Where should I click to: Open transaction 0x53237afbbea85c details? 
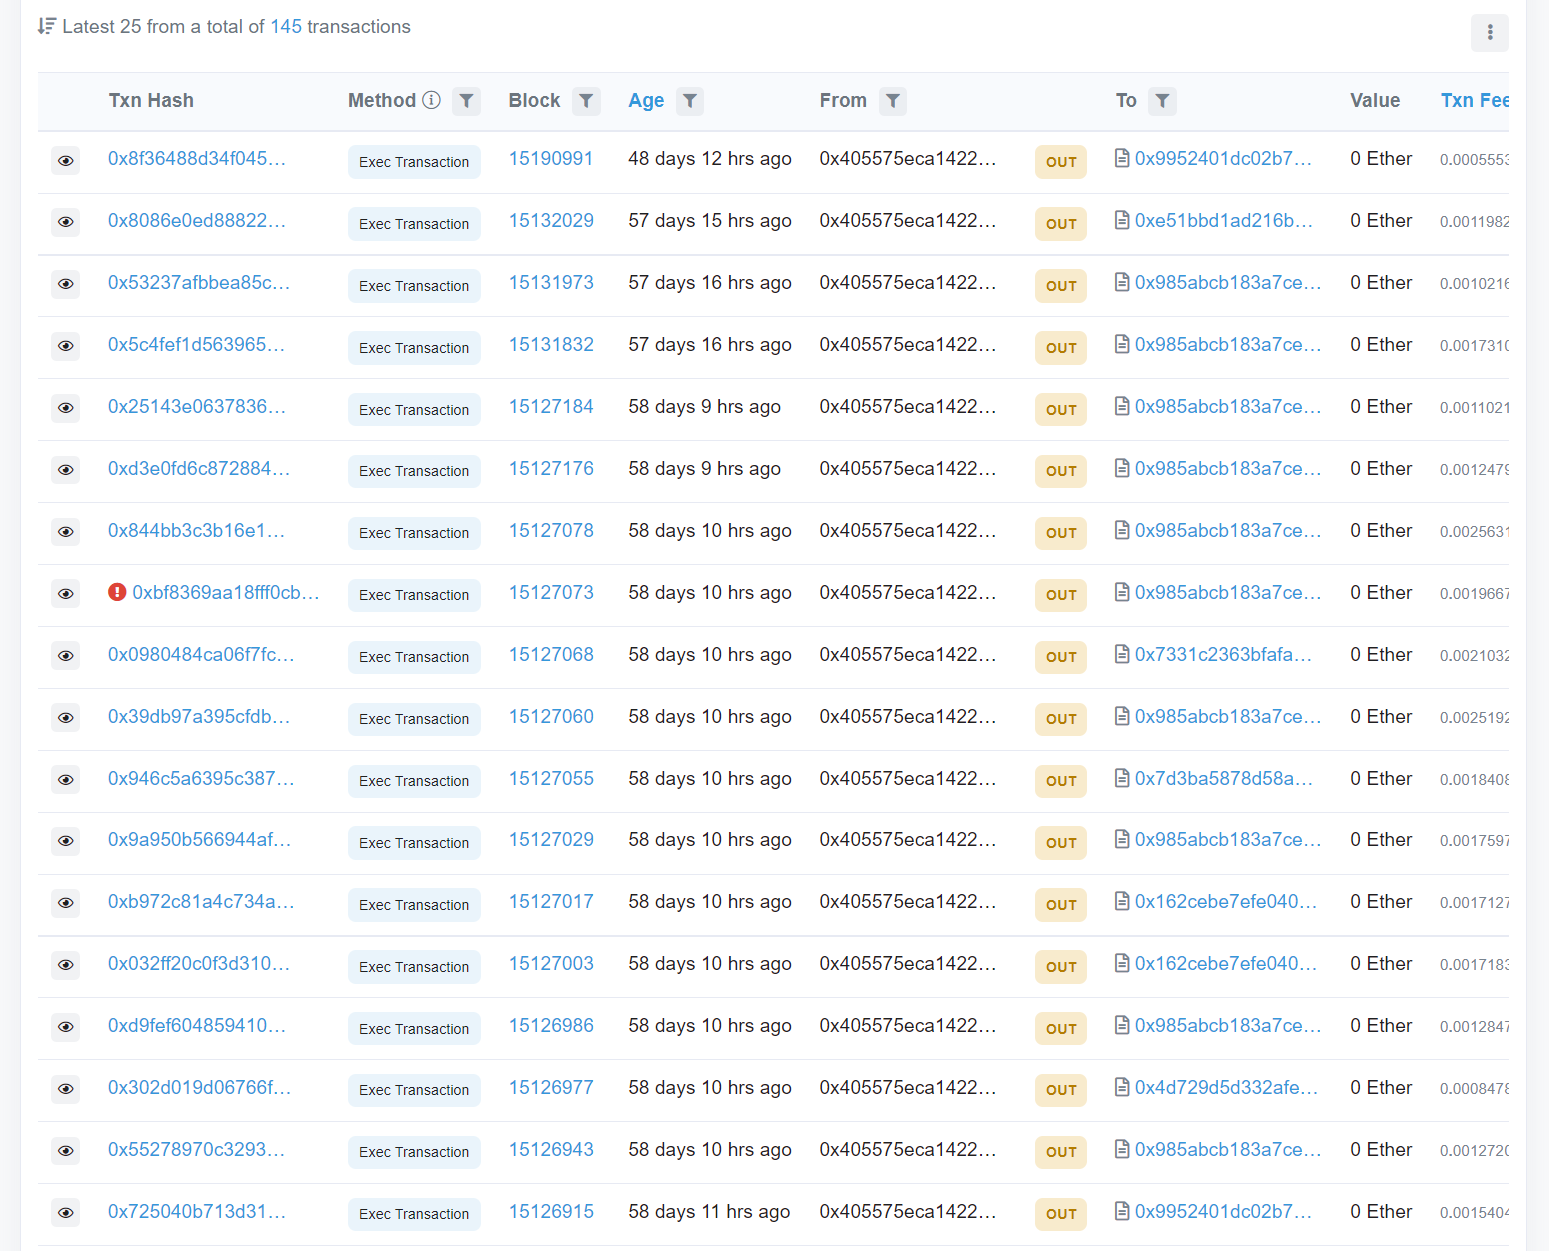pos(198,283)
